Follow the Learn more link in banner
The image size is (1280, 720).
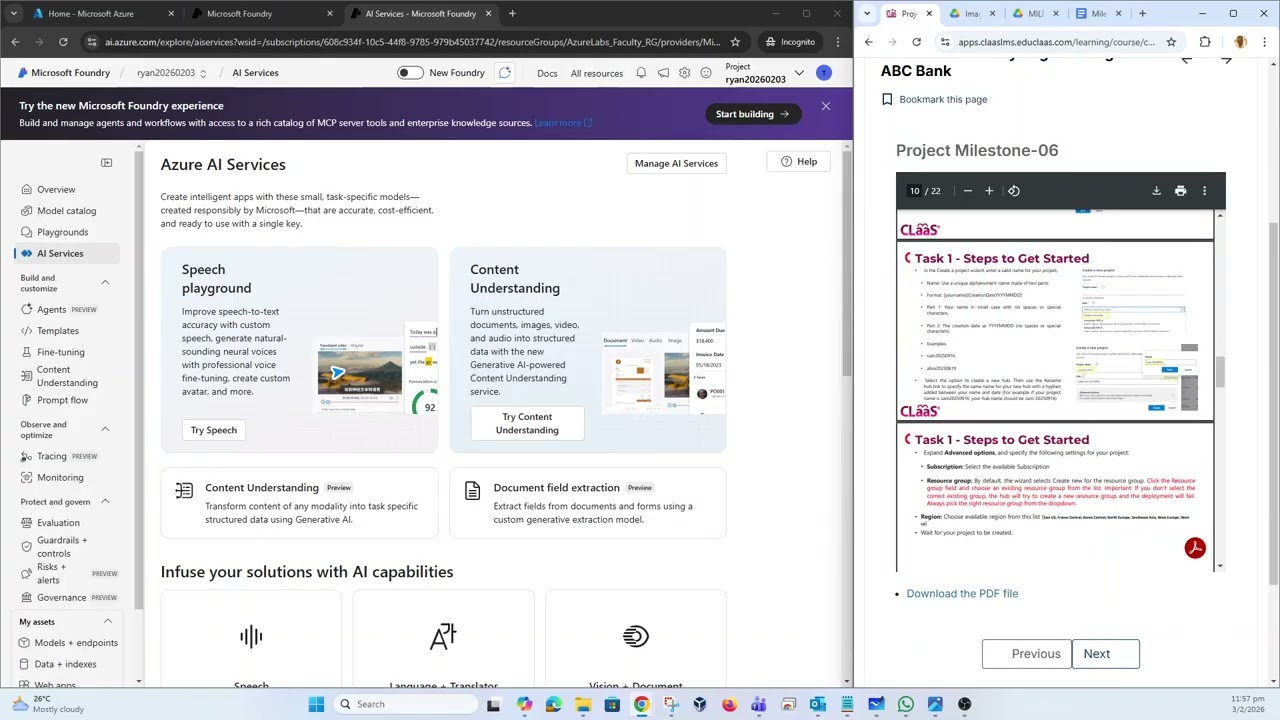tap(563, 123)
